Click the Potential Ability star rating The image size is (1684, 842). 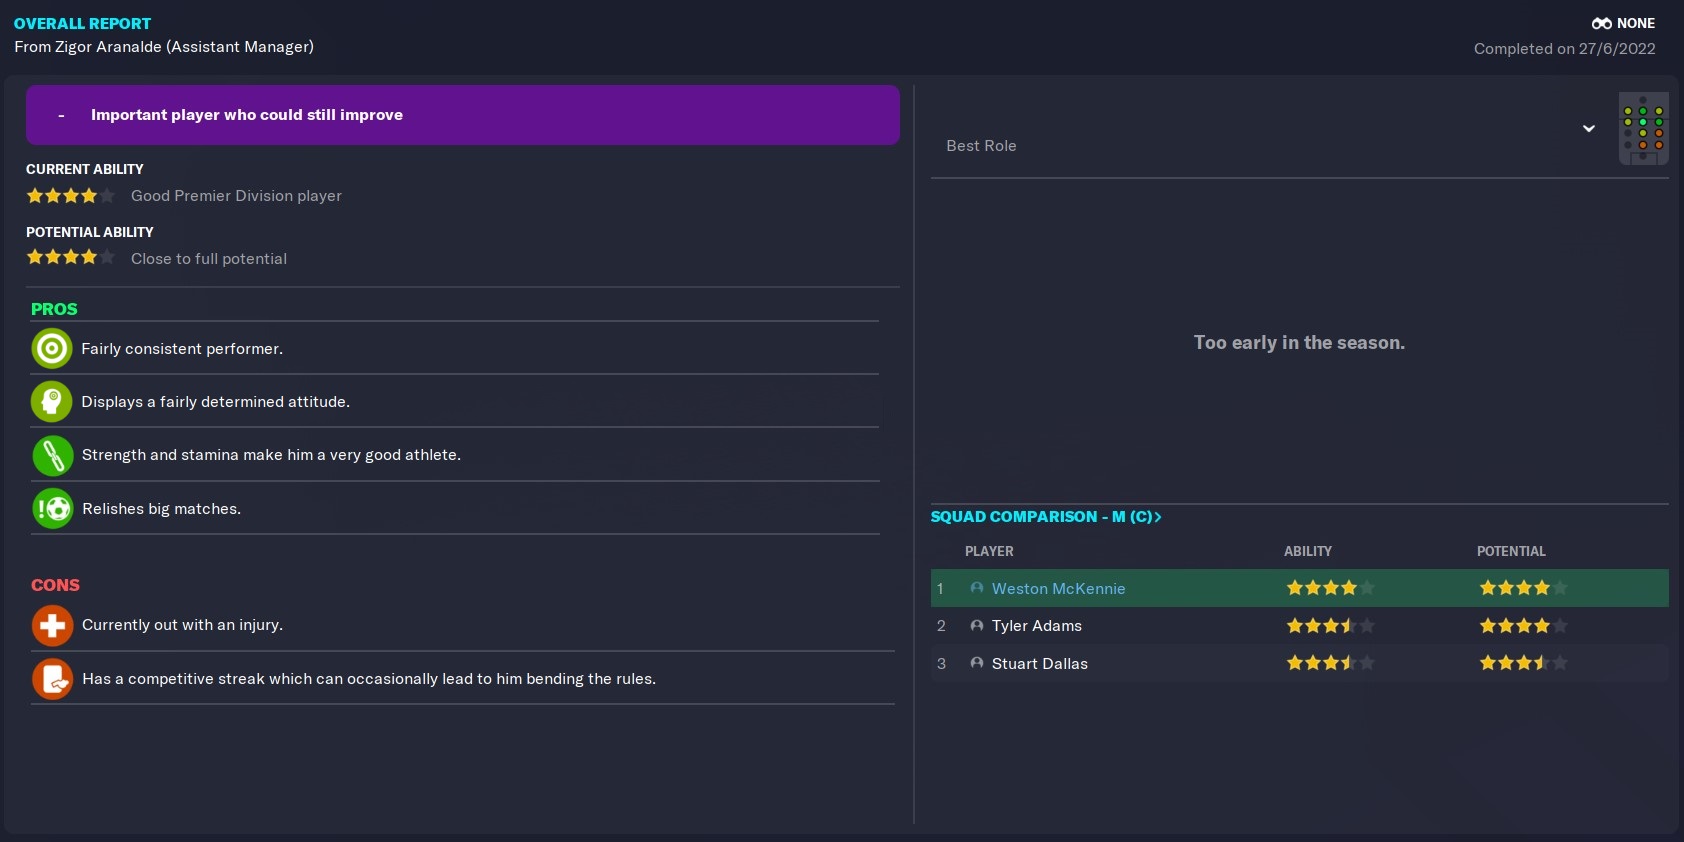(71, 258)
